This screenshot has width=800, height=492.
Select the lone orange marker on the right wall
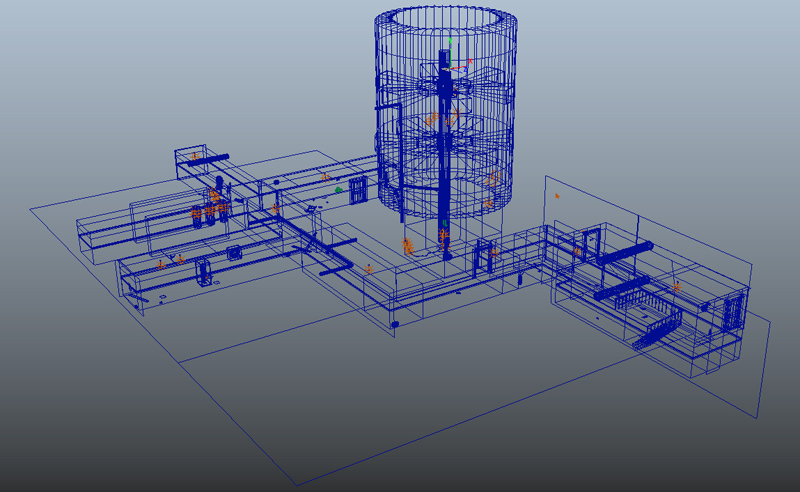click(x=557, y=195)
